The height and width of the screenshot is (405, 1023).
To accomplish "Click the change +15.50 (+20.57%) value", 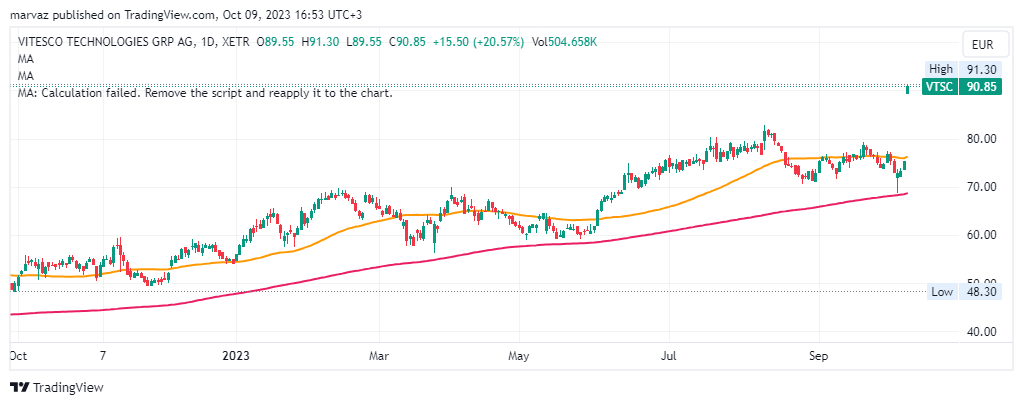I will 477,42.
